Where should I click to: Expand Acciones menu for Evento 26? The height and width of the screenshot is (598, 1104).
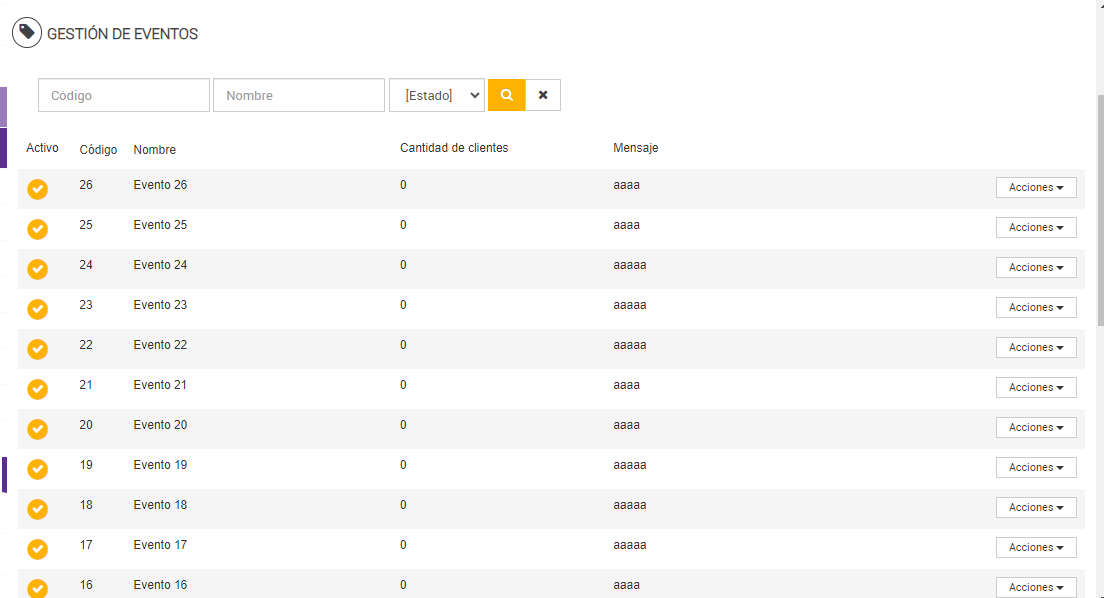[x=1035, y=188]
